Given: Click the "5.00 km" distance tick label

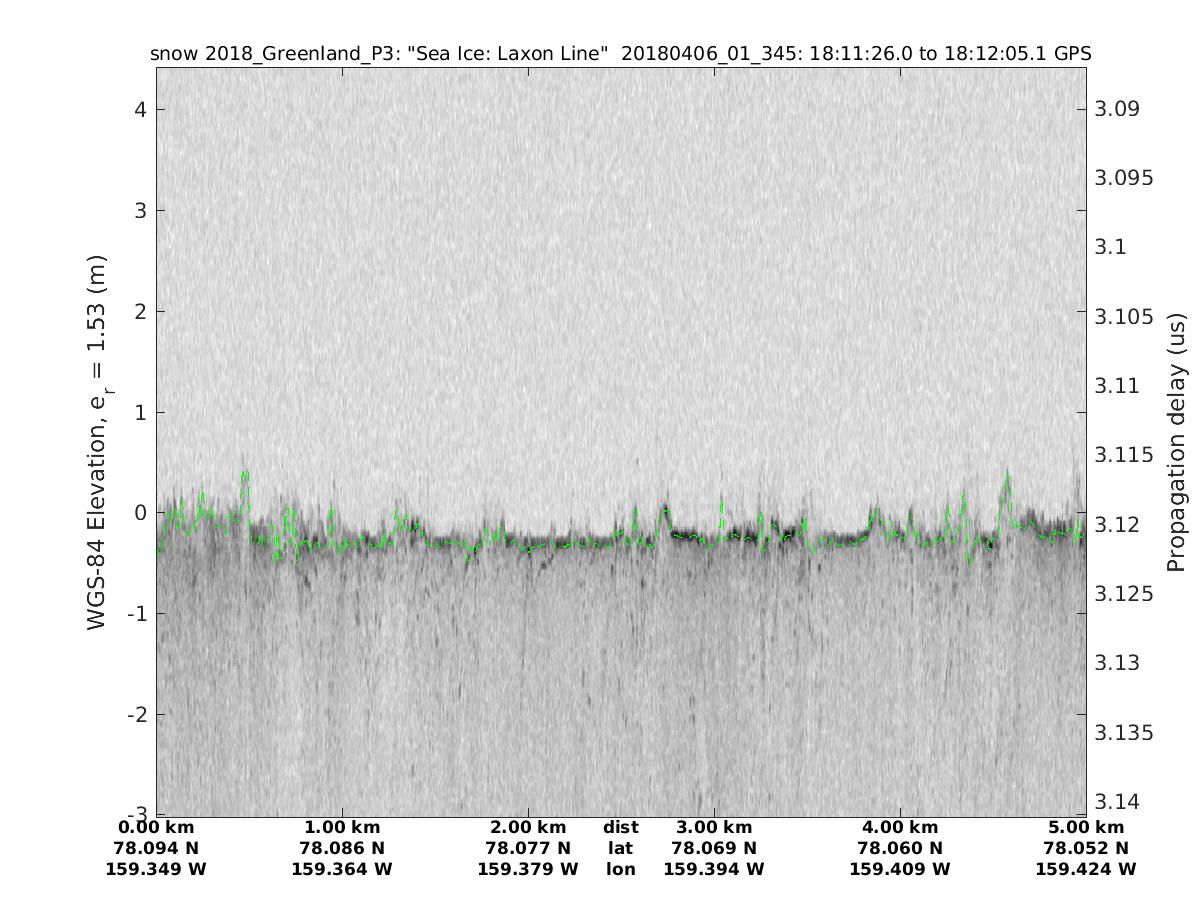Looking at the screenshot, I should [x=1086, y=827].
